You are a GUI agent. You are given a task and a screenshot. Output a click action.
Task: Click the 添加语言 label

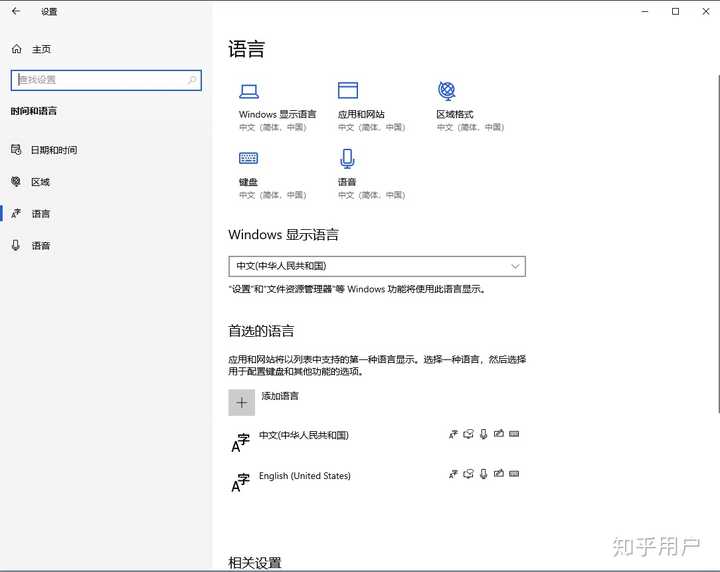pyautogui.click(x=280, y=396)
